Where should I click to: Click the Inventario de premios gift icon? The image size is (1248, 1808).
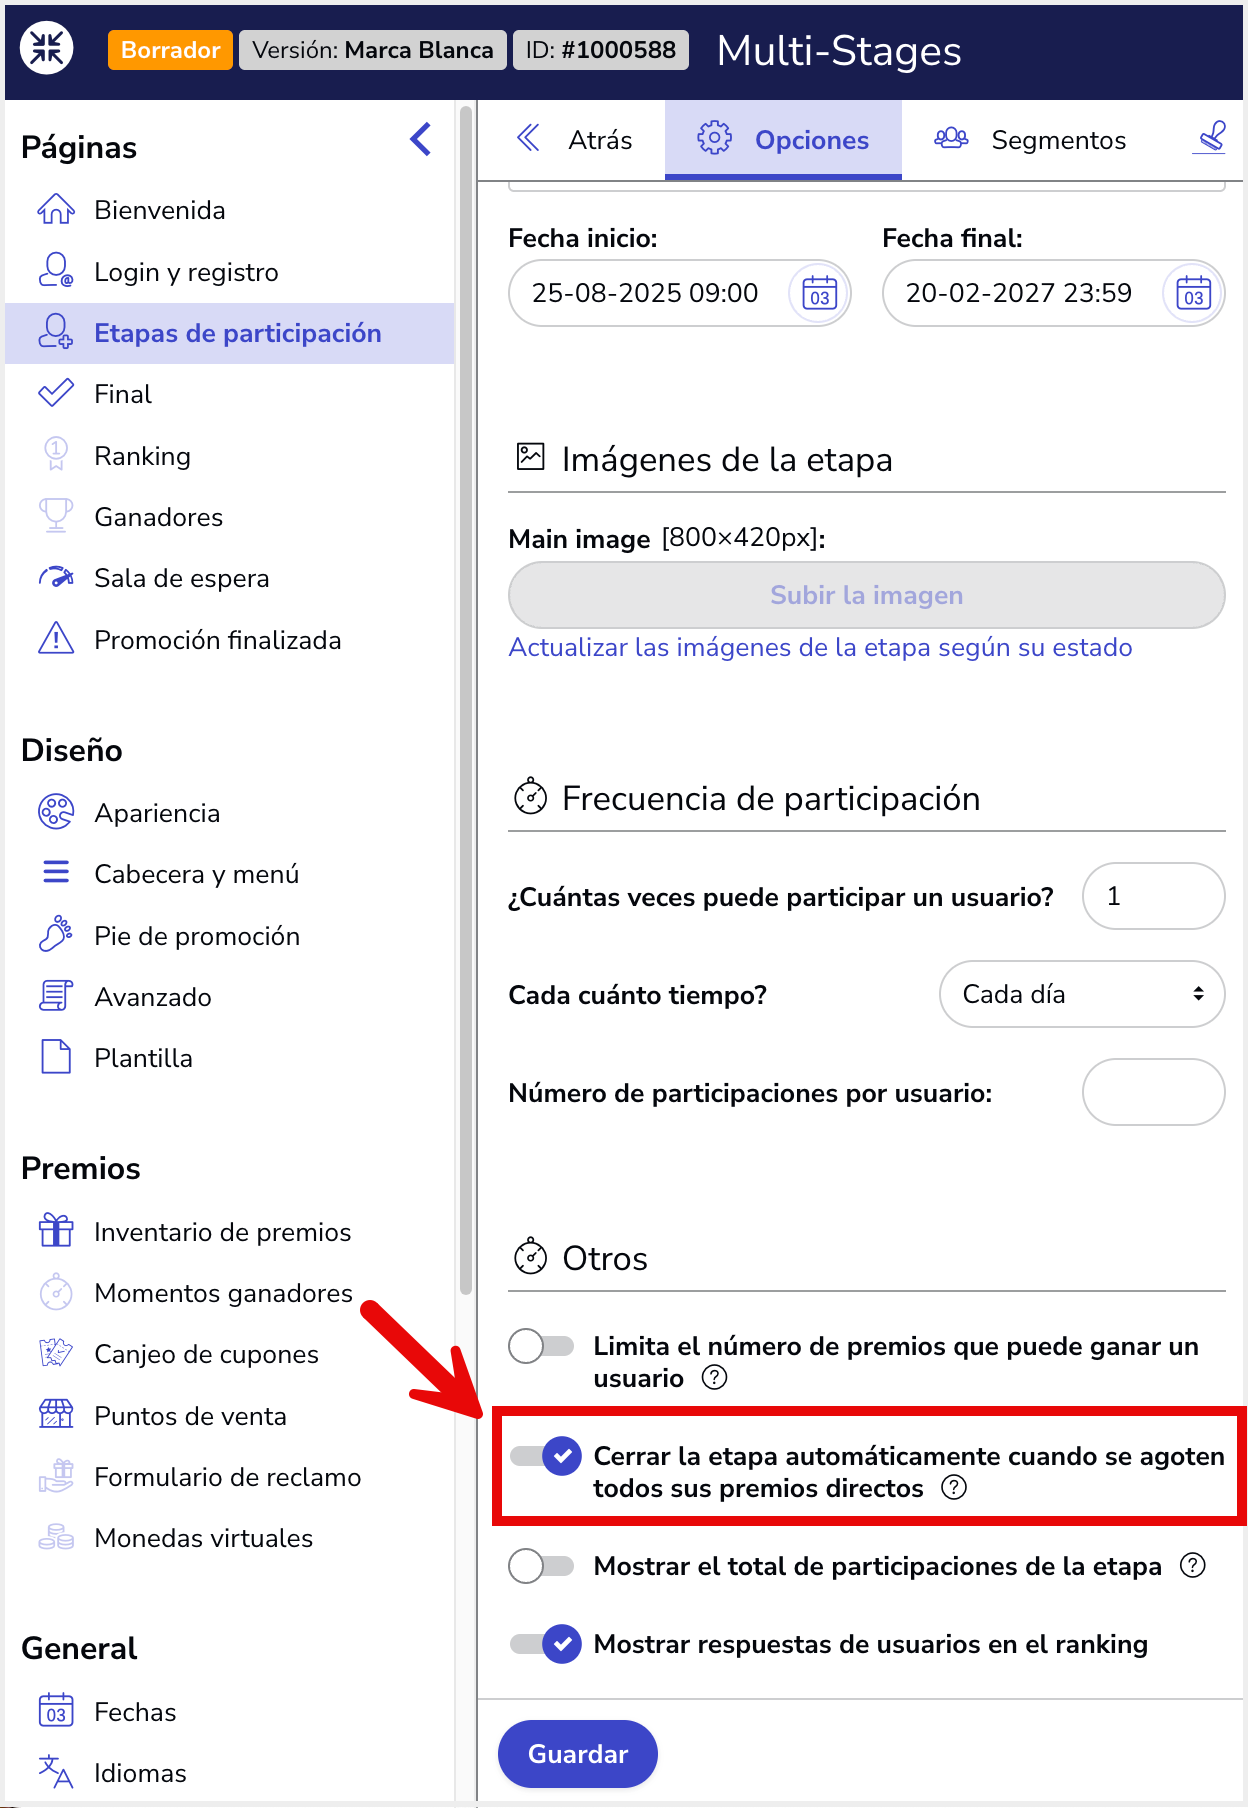[56, 1231]
